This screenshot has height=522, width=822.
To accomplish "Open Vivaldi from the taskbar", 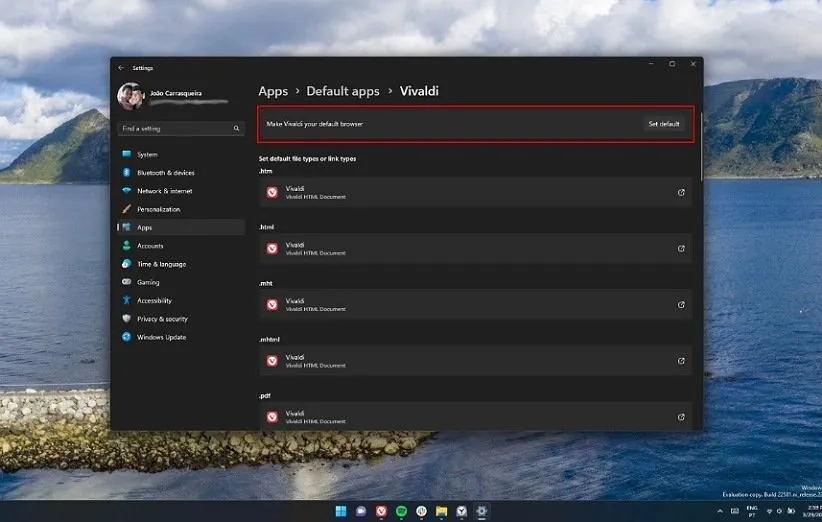I will point(381,511).
